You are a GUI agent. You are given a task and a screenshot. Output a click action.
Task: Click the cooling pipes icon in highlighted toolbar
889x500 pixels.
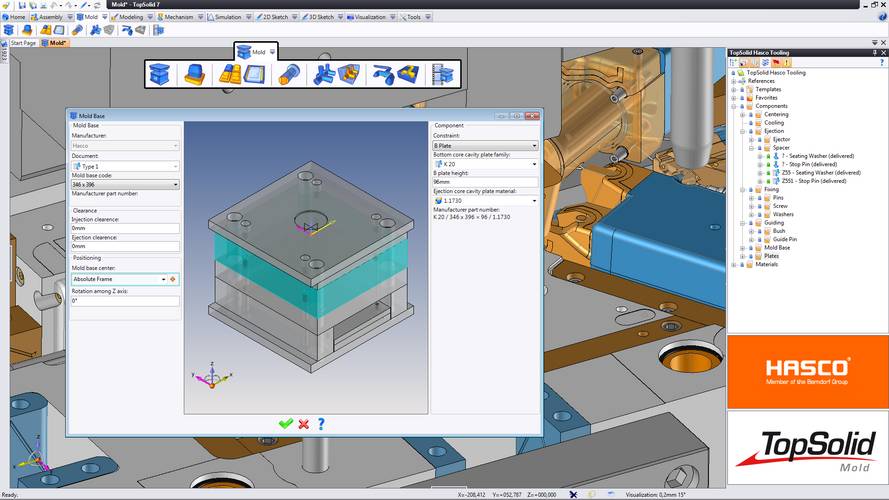322,74
